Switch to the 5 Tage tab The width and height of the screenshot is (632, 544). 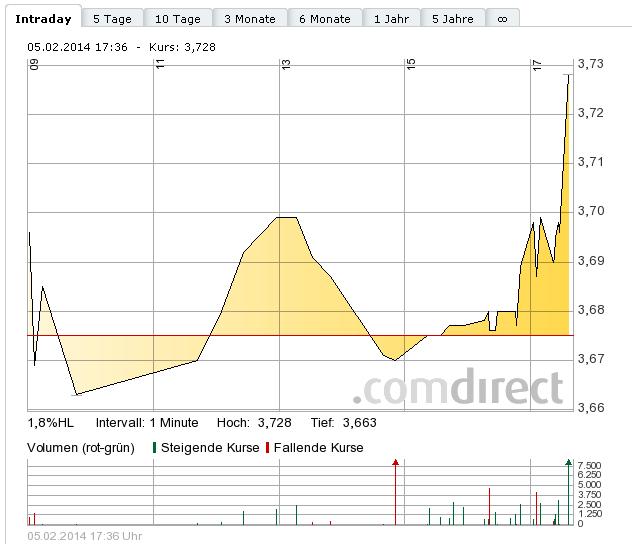point(112,19)
